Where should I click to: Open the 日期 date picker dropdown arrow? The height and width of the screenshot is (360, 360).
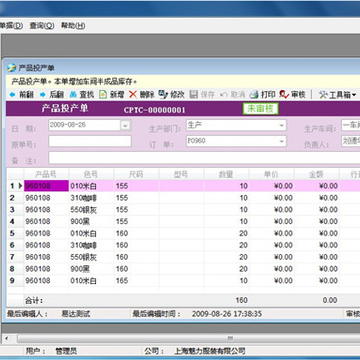(x=125, y=125)
